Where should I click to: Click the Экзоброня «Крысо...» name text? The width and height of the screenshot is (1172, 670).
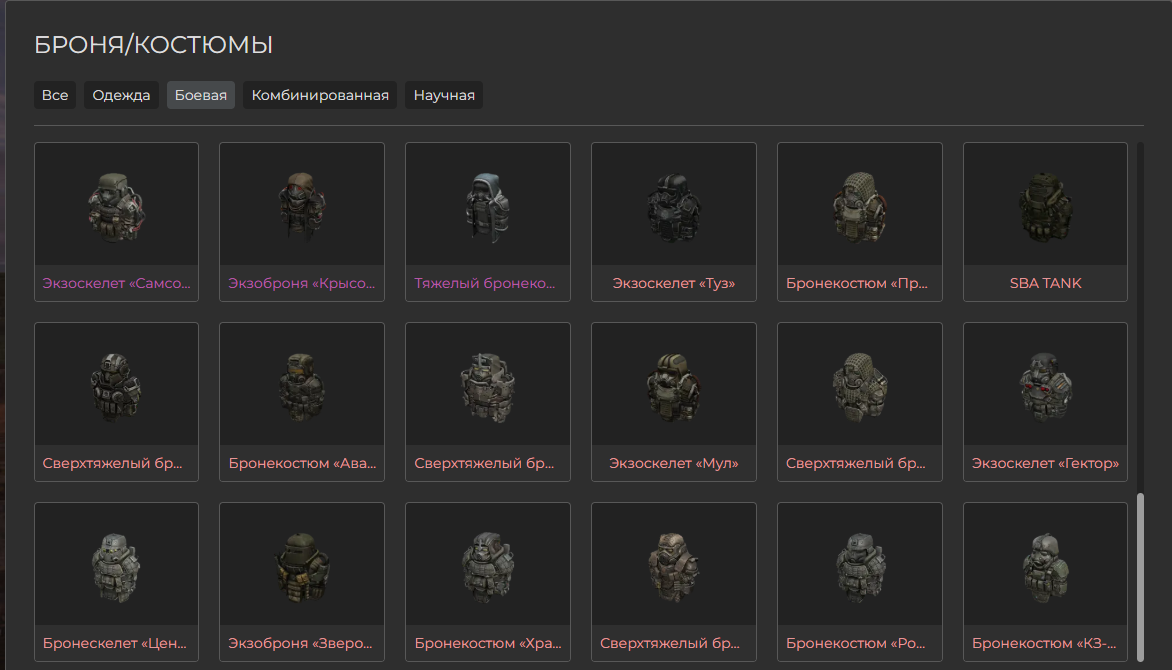click(302, 283)
